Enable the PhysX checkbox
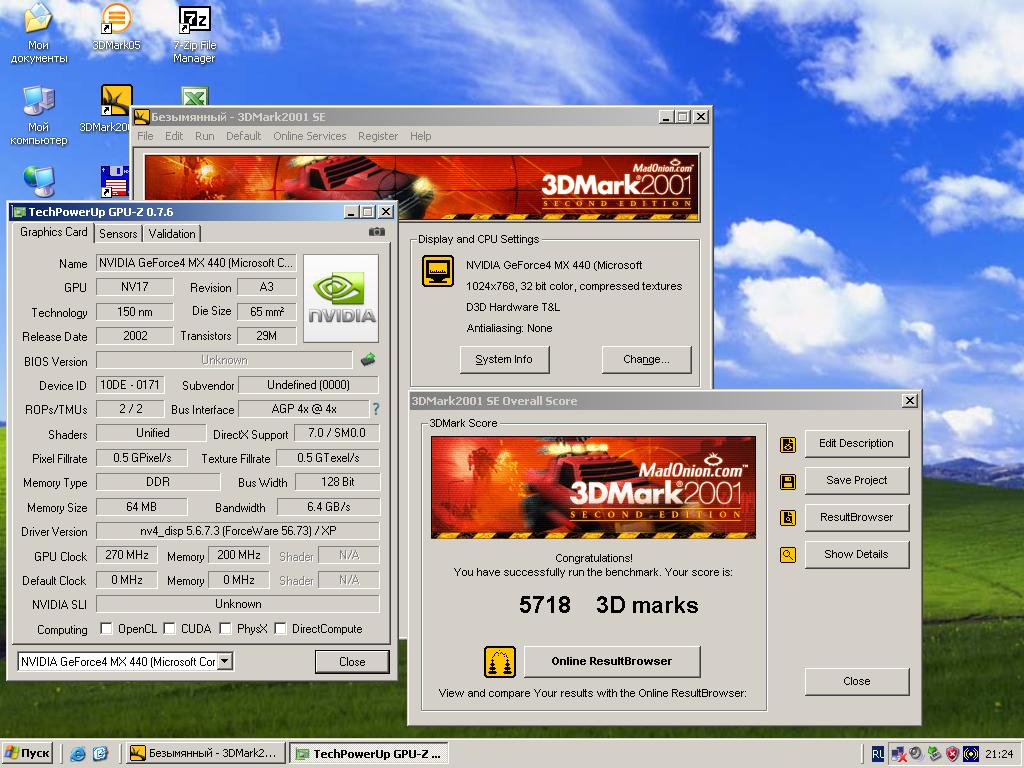 (225, 628)
